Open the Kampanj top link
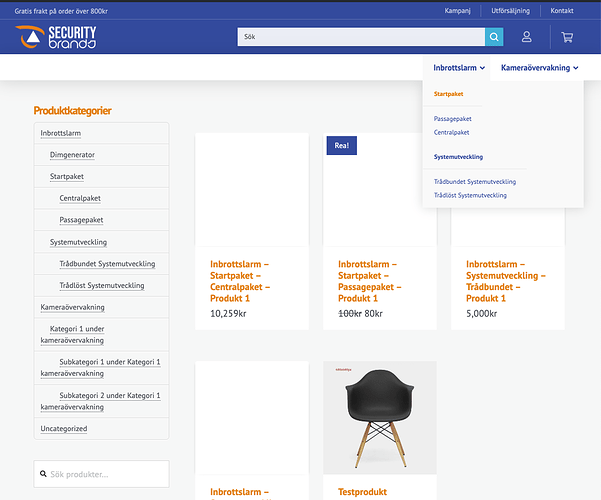 (x=460, y=11)
